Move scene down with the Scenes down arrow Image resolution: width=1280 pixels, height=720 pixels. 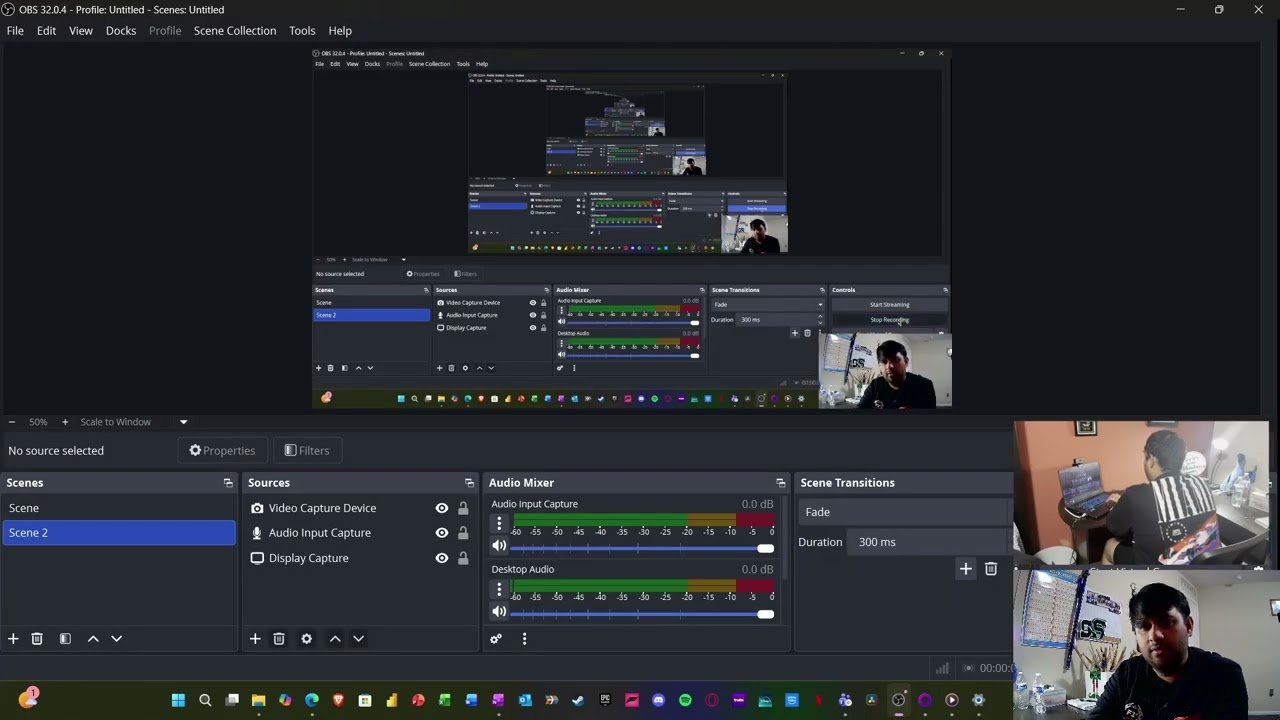point(116,639)
